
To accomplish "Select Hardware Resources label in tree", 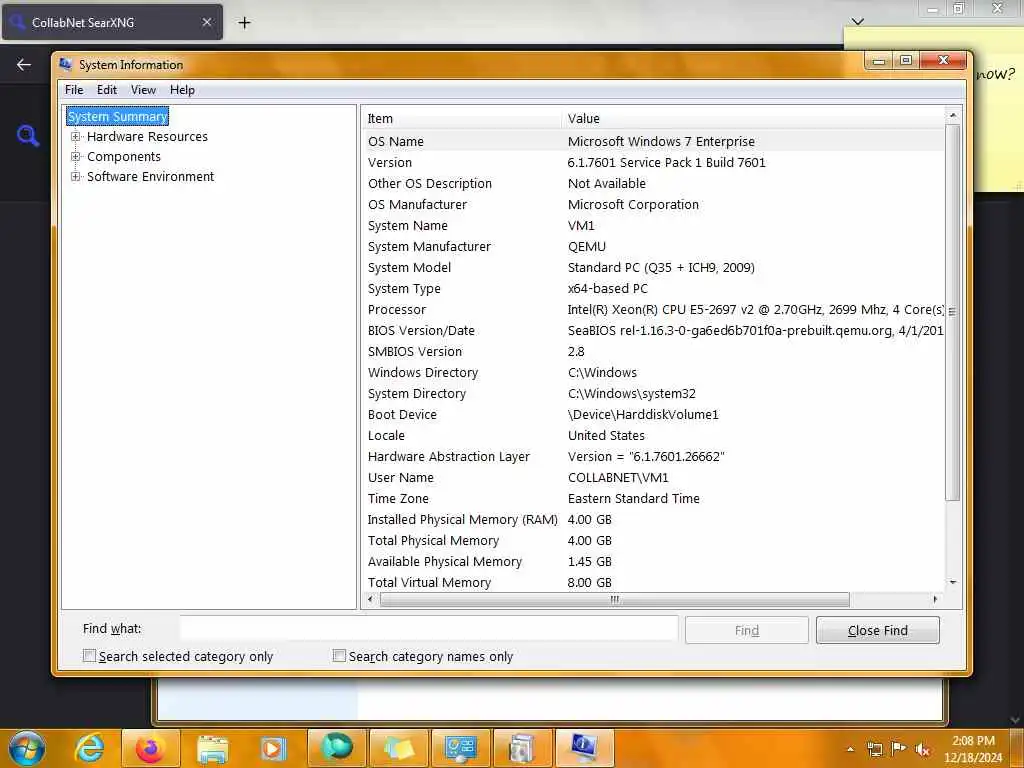I will [x=147, y=136].
